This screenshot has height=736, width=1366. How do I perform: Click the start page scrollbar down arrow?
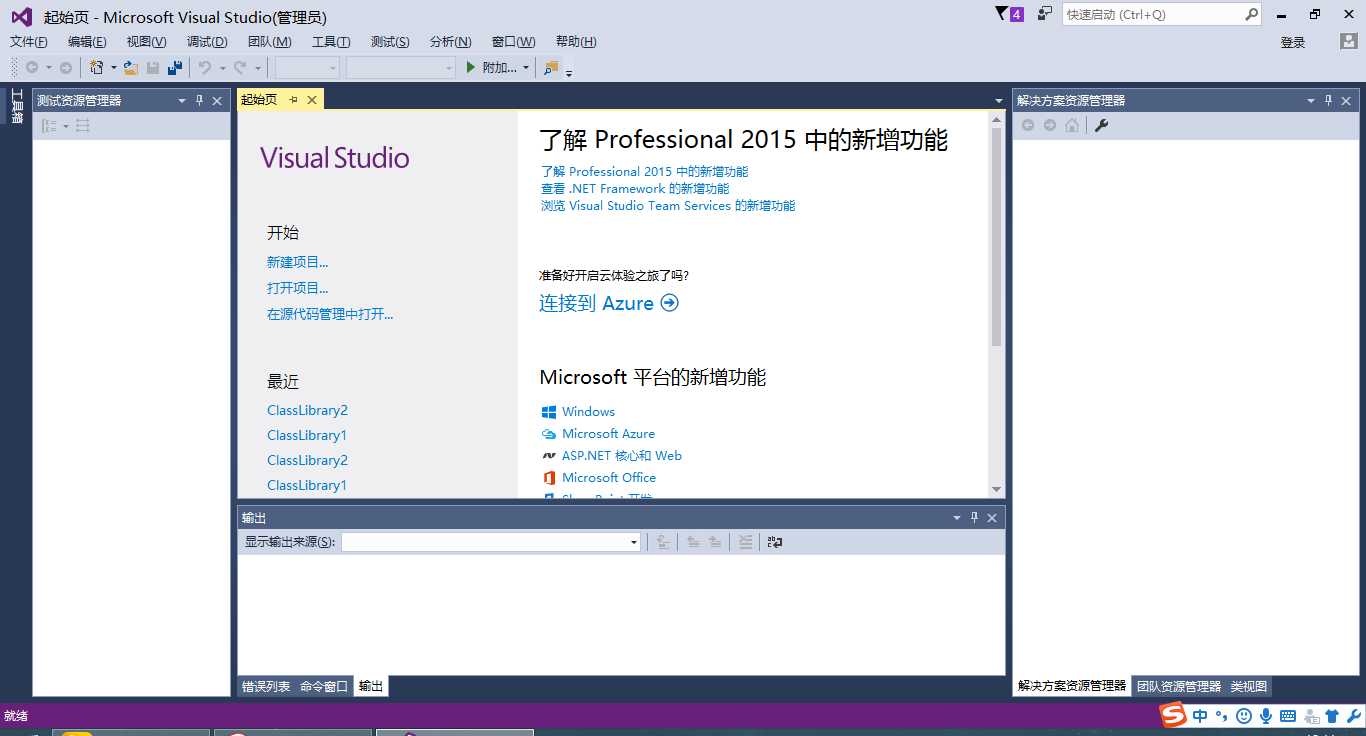[x=996, y=489]
